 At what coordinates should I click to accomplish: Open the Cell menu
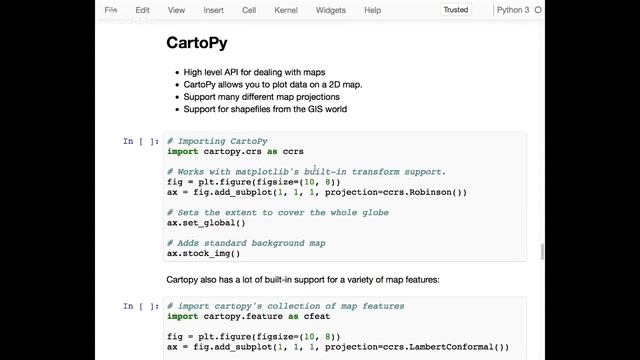click(x=249, y=10)
